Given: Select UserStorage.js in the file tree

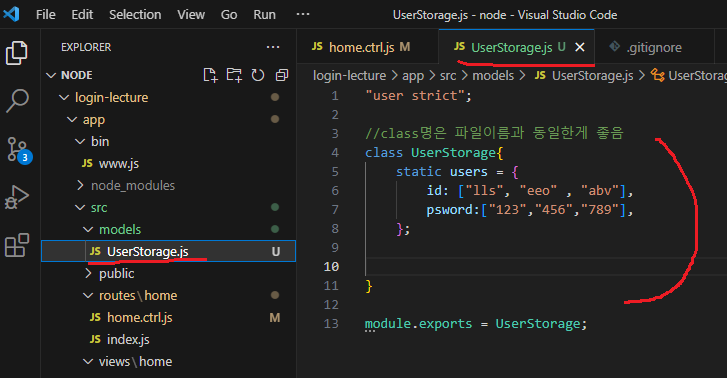Looking at the screenshot, I should point(168,251).
